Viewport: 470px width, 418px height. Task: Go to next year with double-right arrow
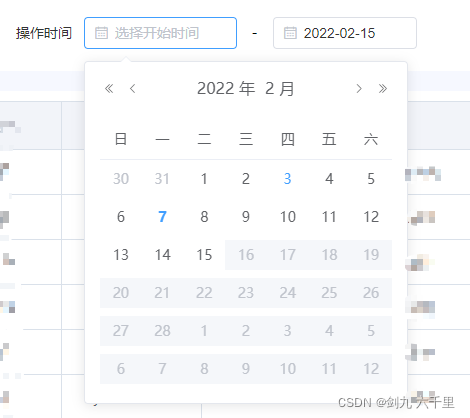pos(383,89)
